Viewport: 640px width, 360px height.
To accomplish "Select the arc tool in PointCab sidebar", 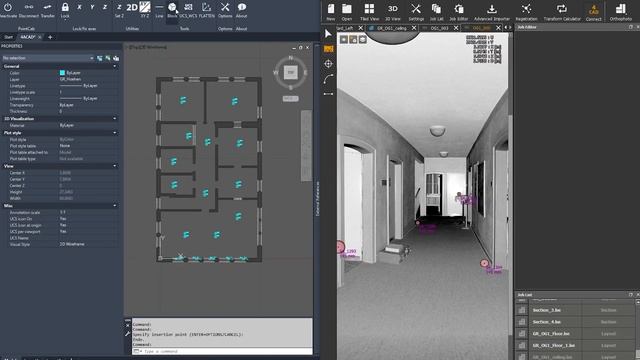I will [x=328, y=79].
